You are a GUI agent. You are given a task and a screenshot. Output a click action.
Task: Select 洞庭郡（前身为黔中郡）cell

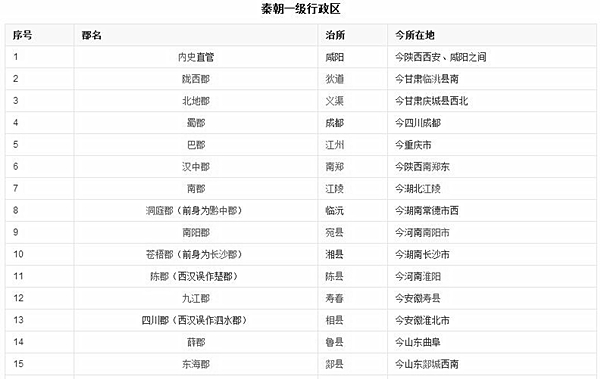click(x=196, y=211)
